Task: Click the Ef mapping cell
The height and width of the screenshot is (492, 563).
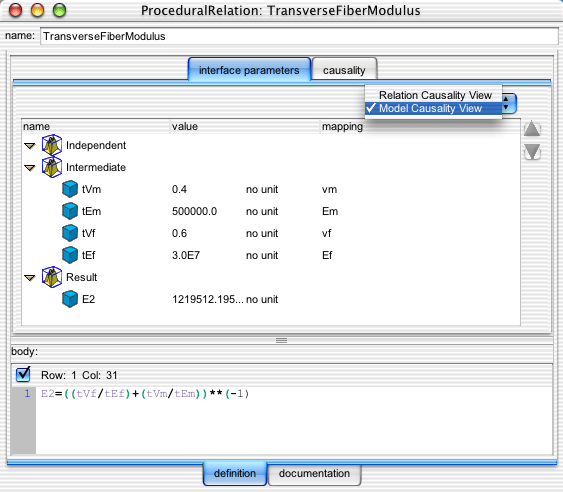Action: (x=327, y=255)
